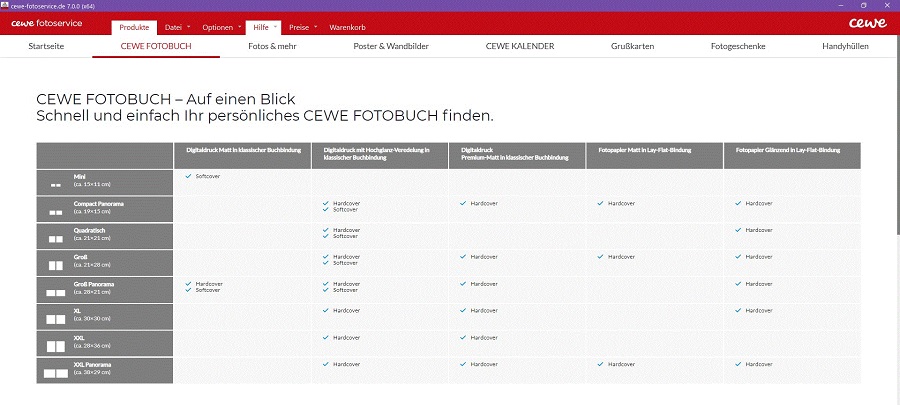This screenshot has width=900, height=405.
Task: Click Hardcover checkmark for Quadratisch Fotopapier Glänzend
Action: click(x=738, y=230)
